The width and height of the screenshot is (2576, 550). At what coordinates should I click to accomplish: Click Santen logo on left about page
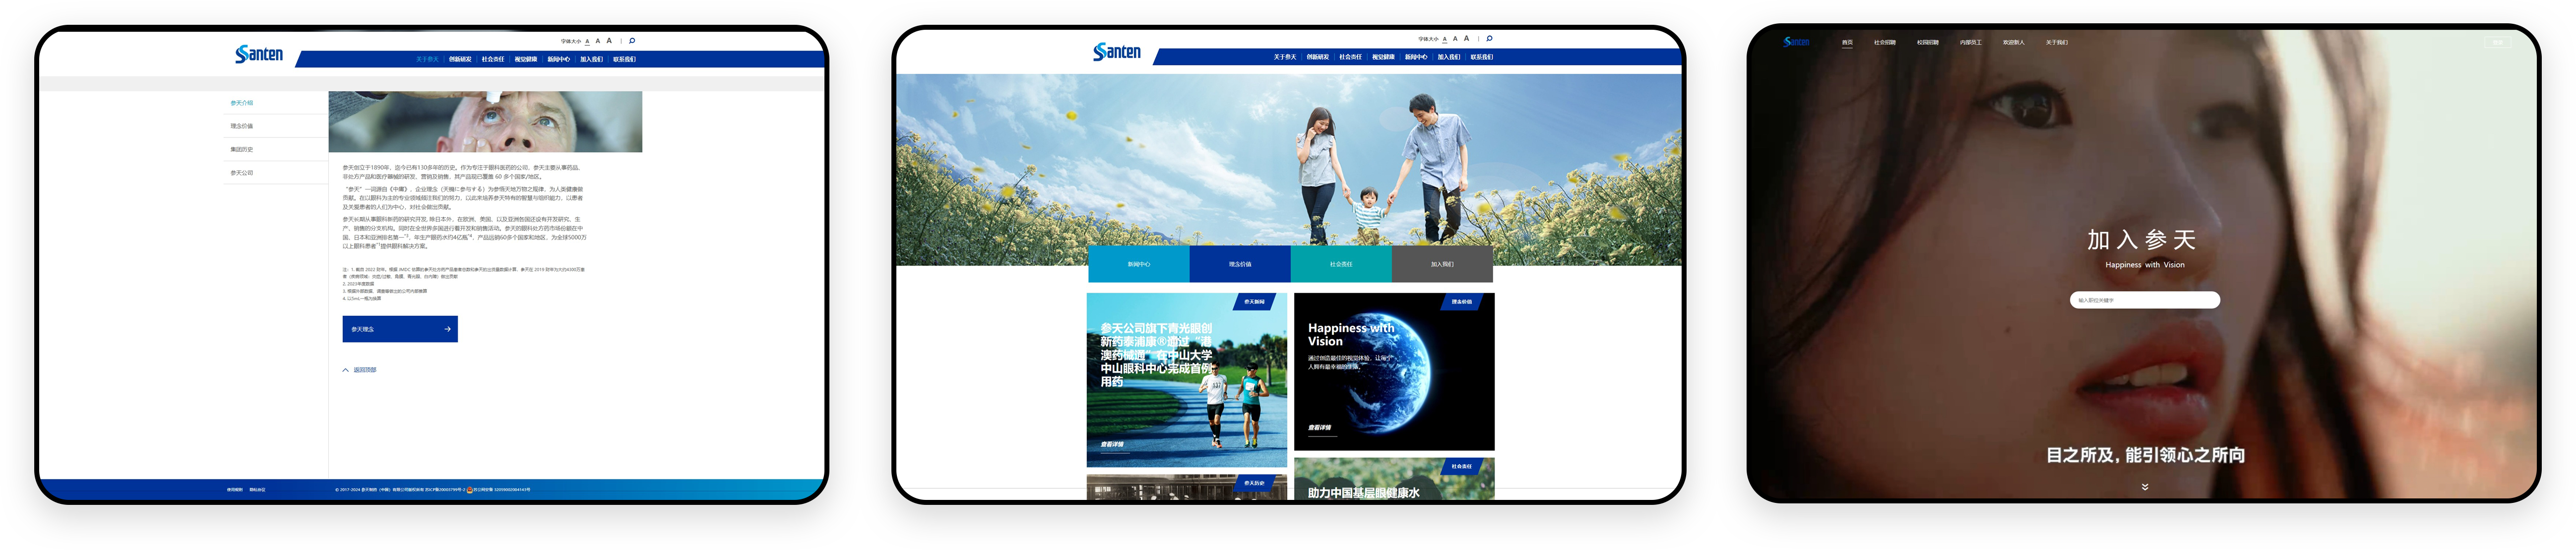[x=259, y=54]
